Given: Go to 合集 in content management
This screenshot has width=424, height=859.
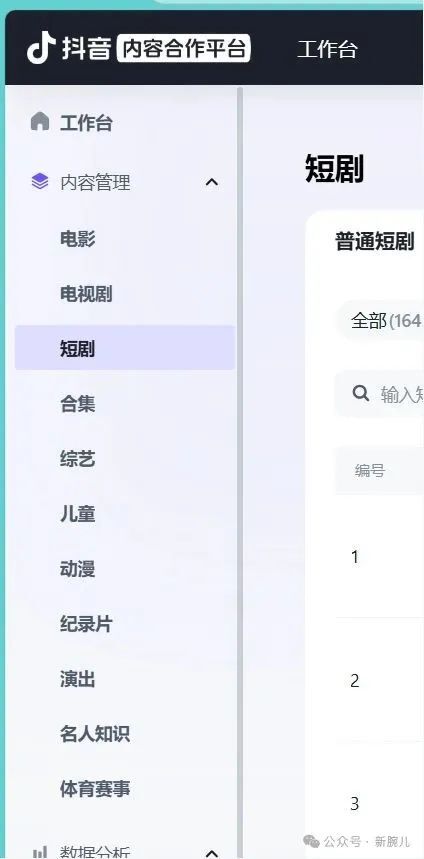Looking at the screenshot, I should (x=77, y=404).
